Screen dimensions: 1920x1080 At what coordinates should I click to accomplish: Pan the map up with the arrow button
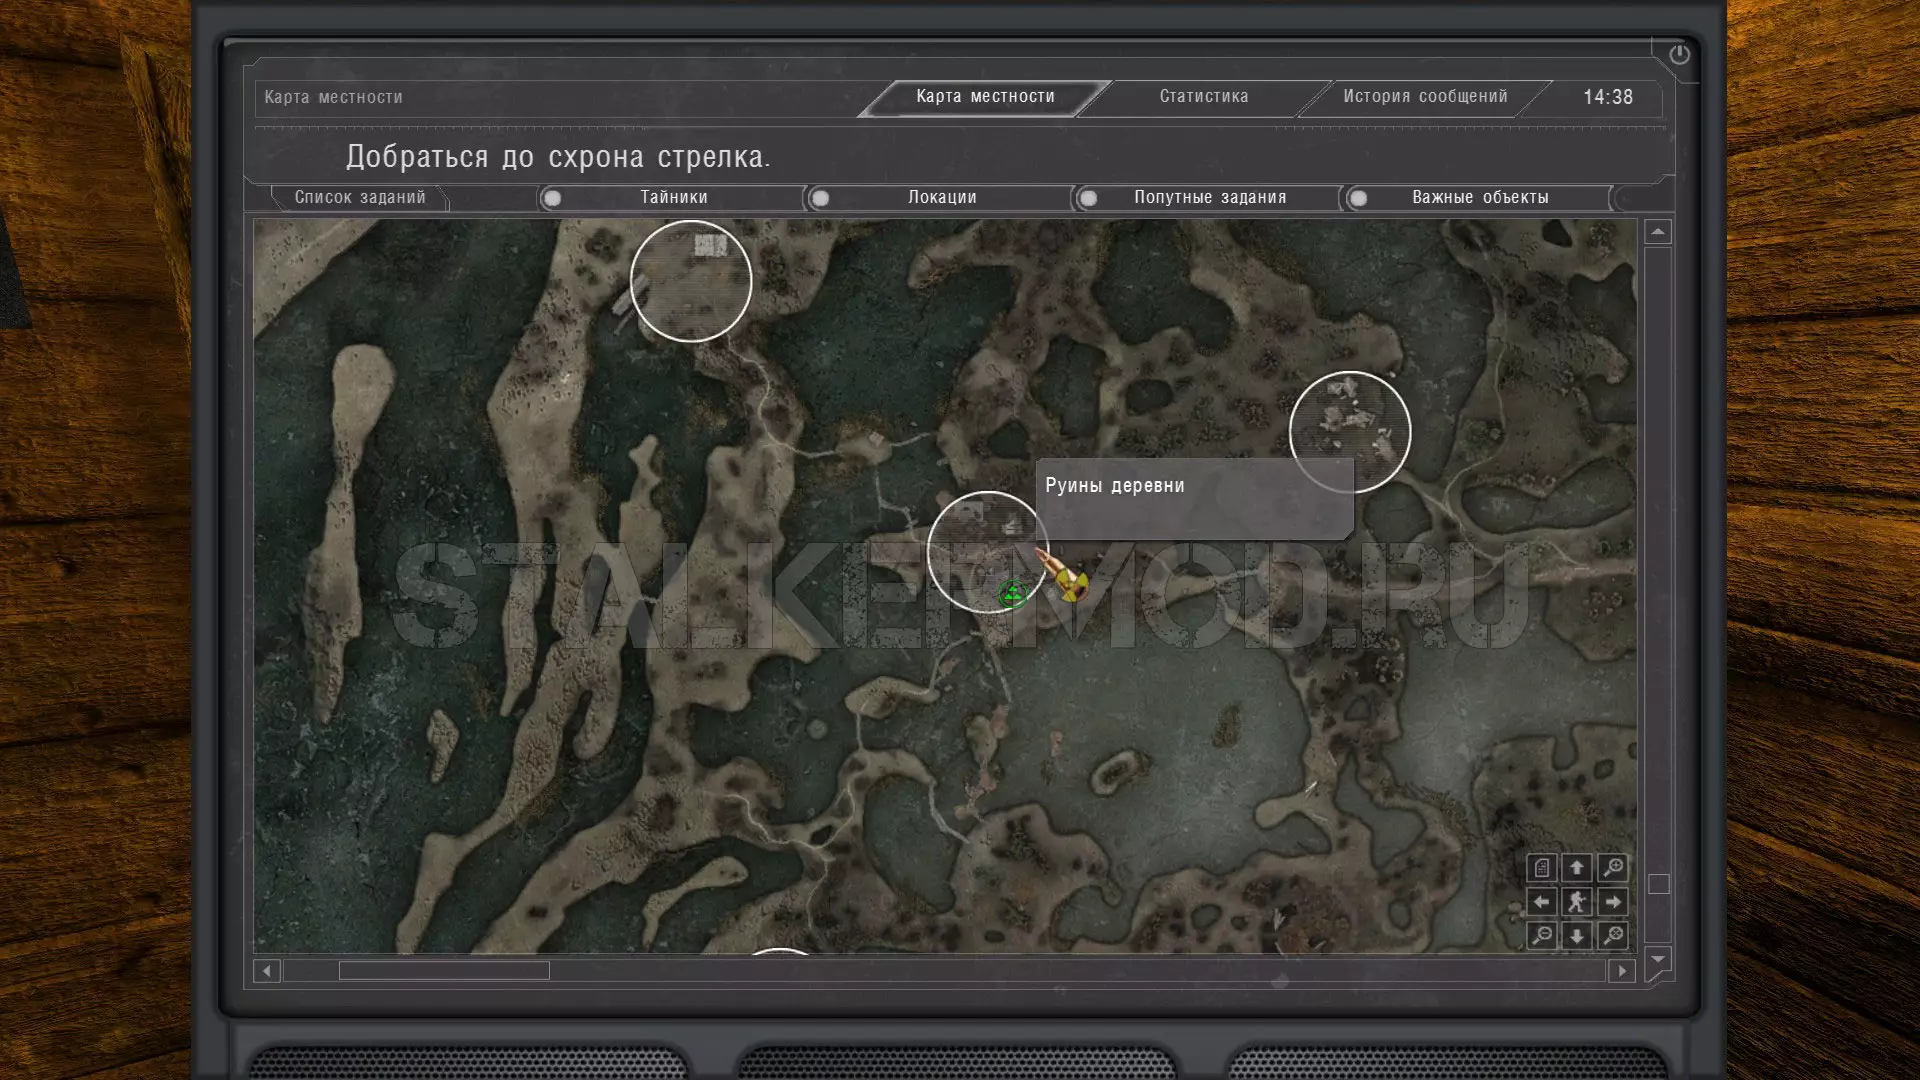click(x=1577, y=868)
